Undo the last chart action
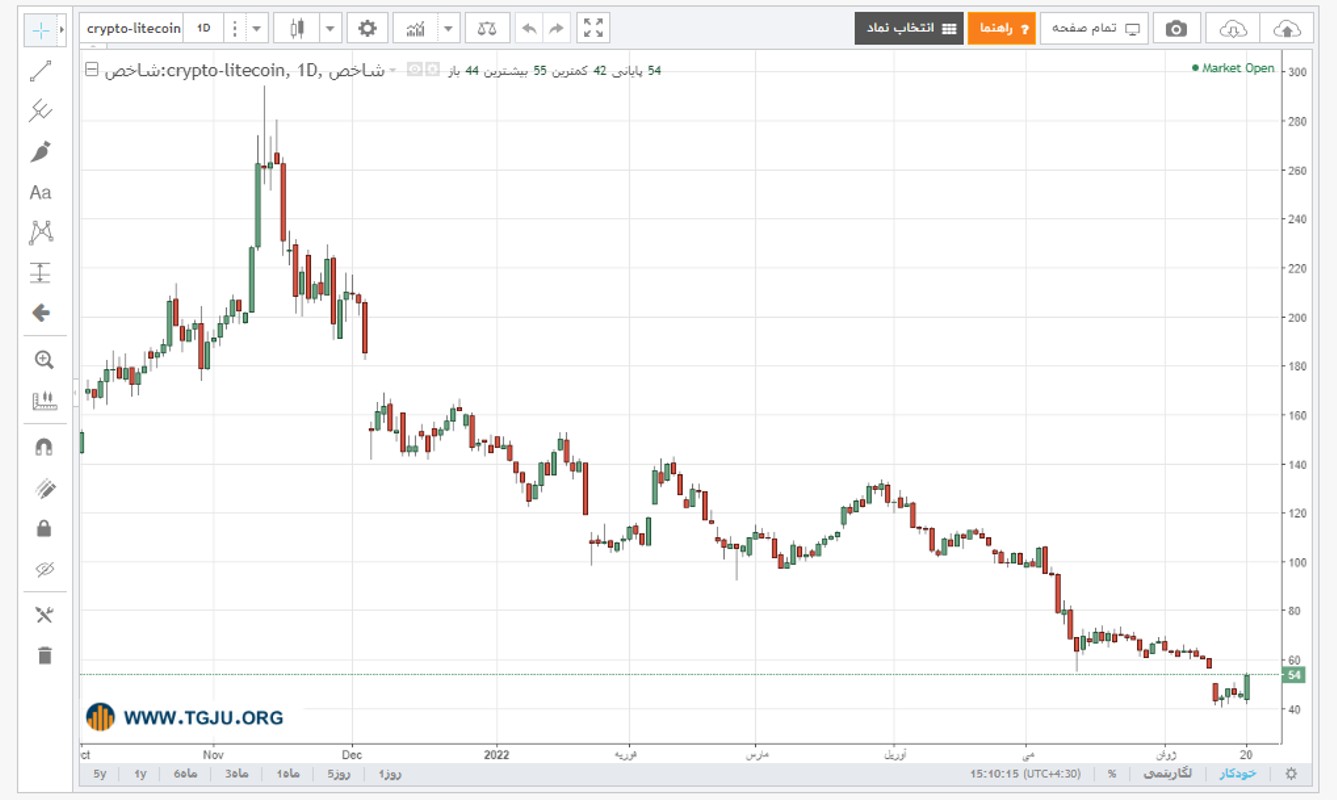This screenshot has width=1337, height=800. tap(529, 28)
